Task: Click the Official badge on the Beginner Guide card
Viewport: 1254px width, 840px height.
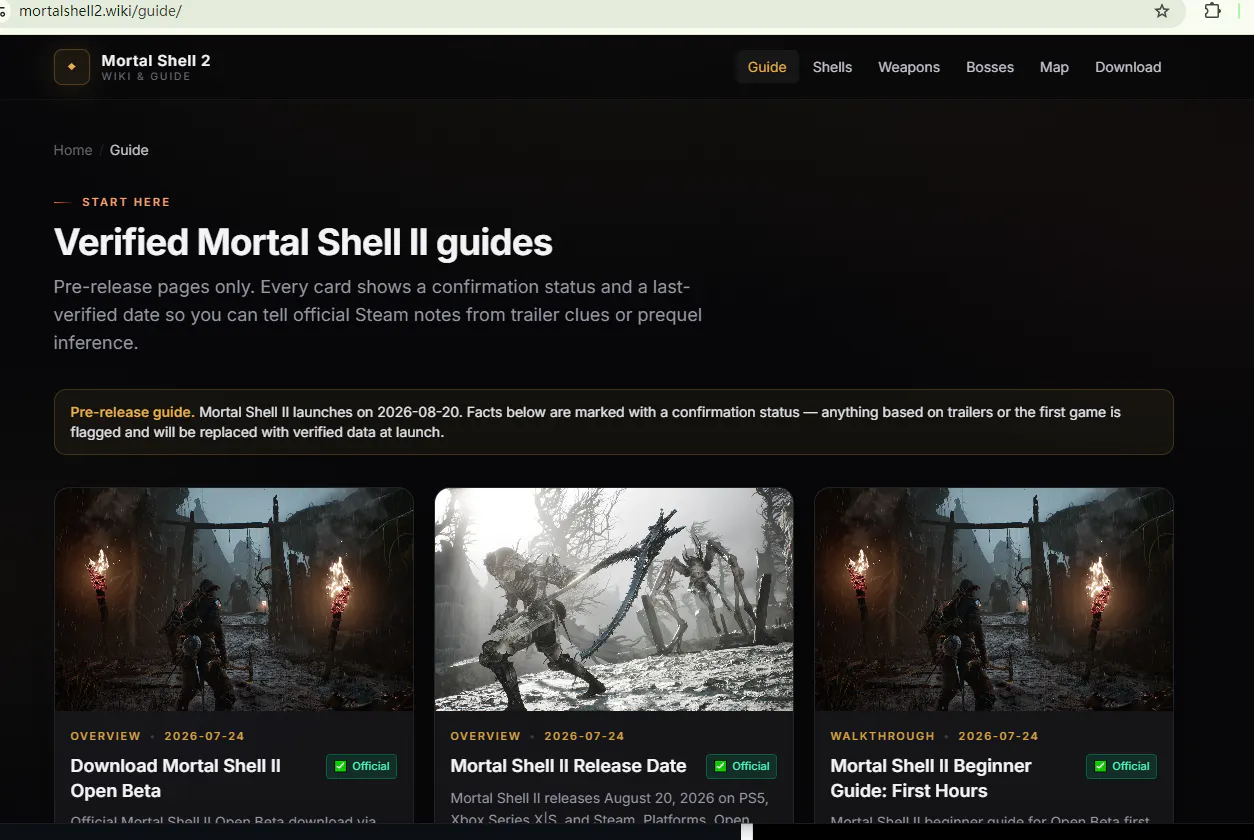Action: pos(1122,766)
